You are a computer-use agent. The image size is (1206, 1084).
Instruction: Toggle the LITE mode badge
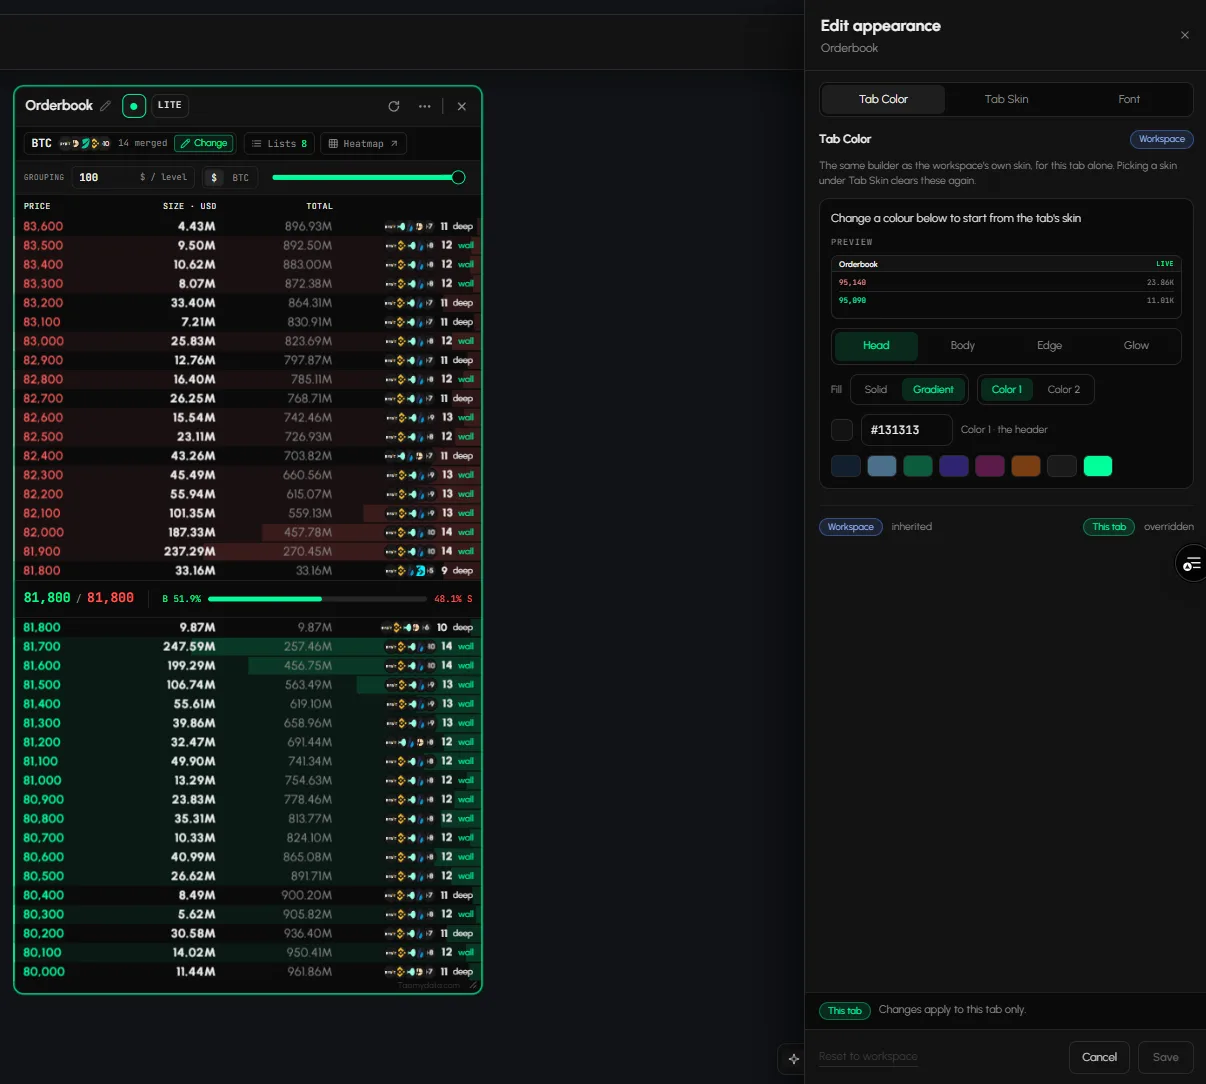click(x=170, y=105)
